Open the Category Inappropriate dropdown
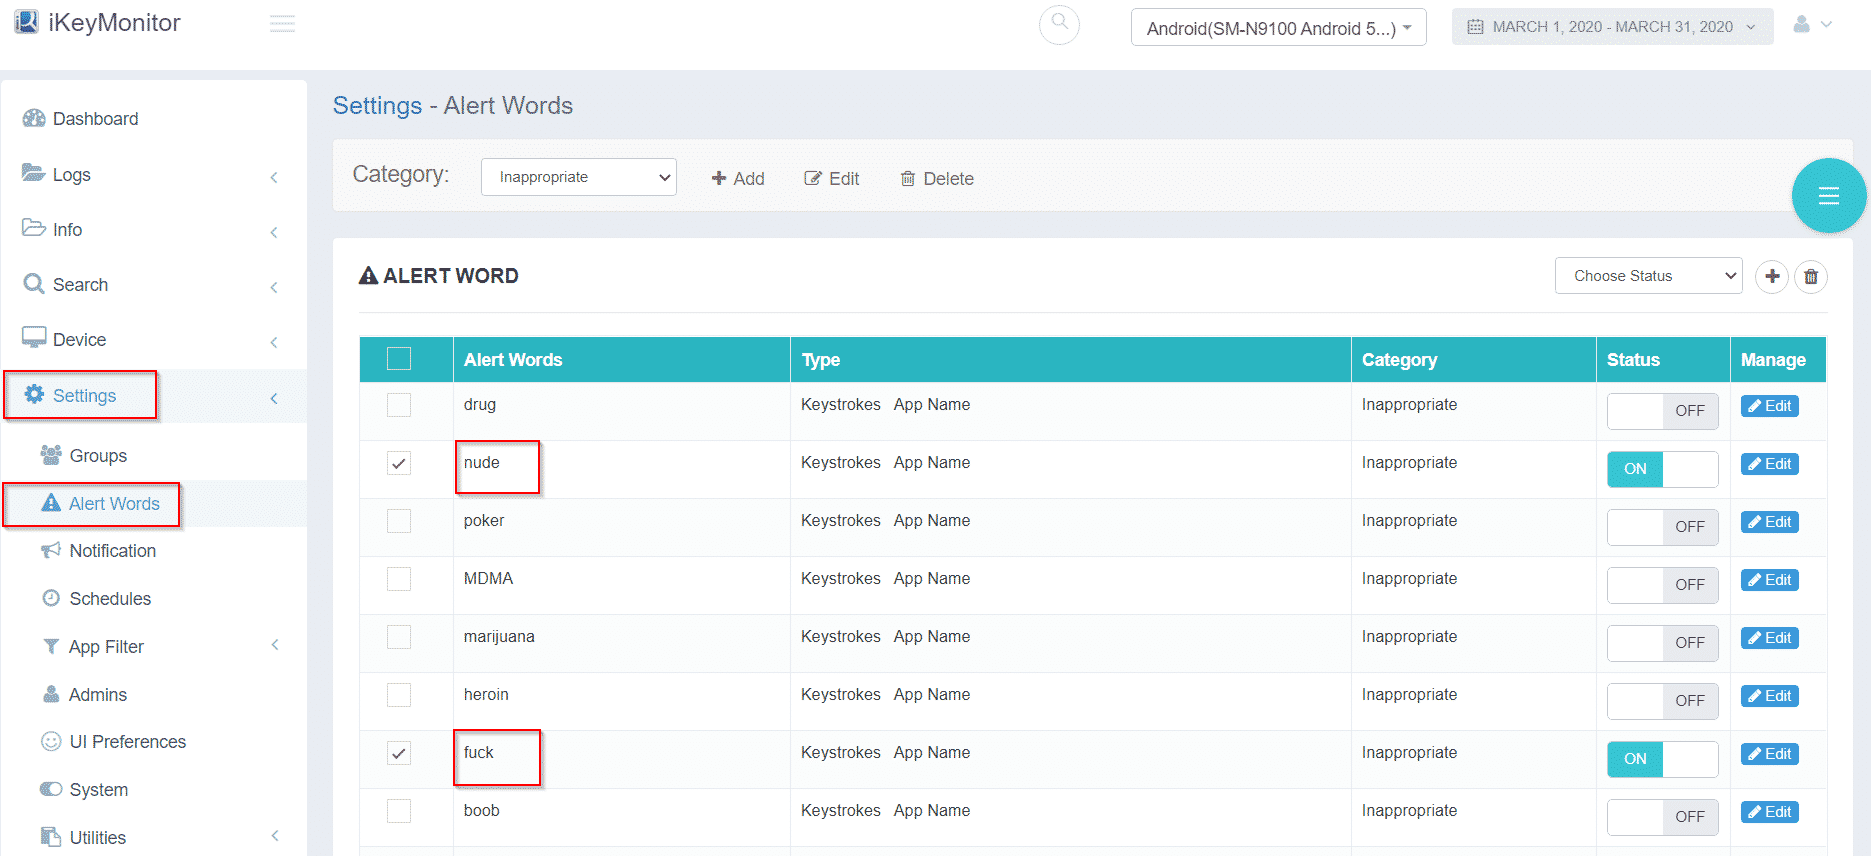This screenshot has width=1871, height=856. (578, 177)
